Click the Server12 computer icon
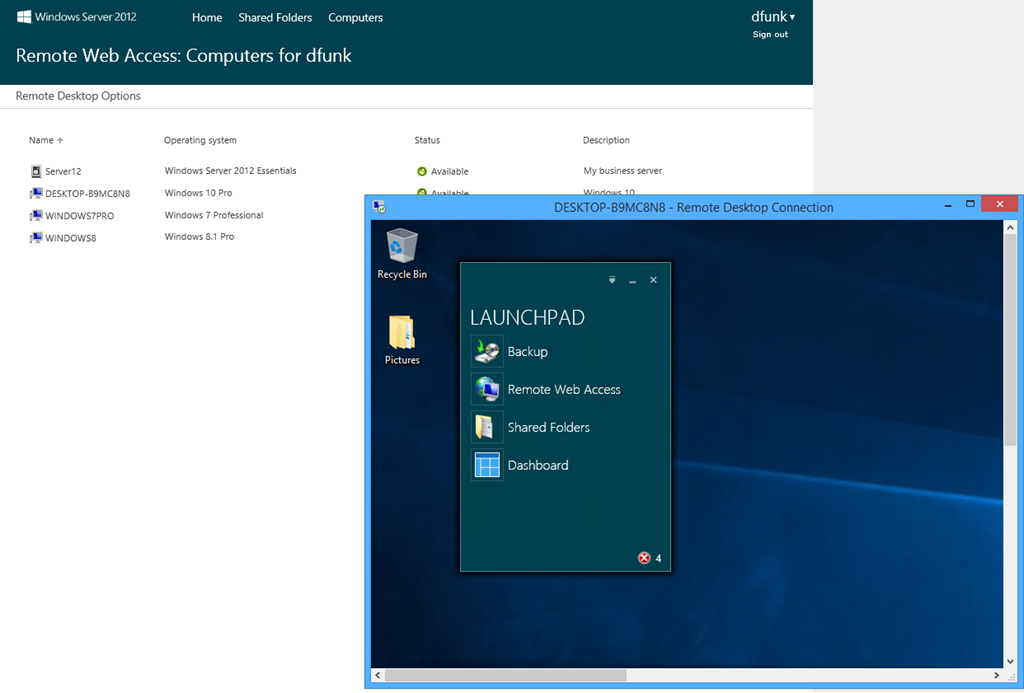1024x693 pixels. [36, 171]
